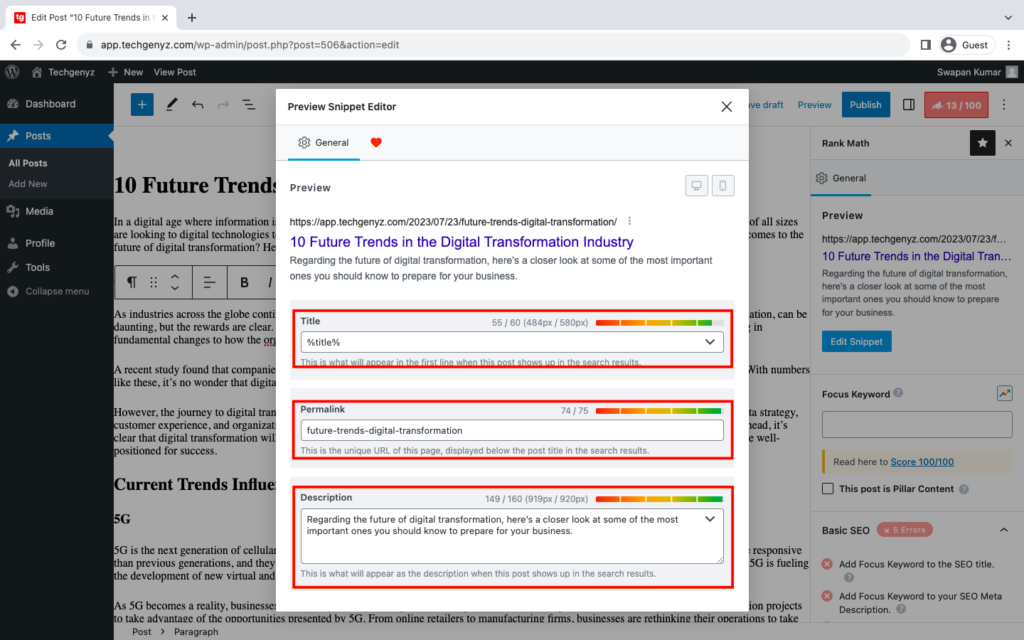Click the three-dot icon beside preview URL
The image size is (1024, 640).
[630, 221]
